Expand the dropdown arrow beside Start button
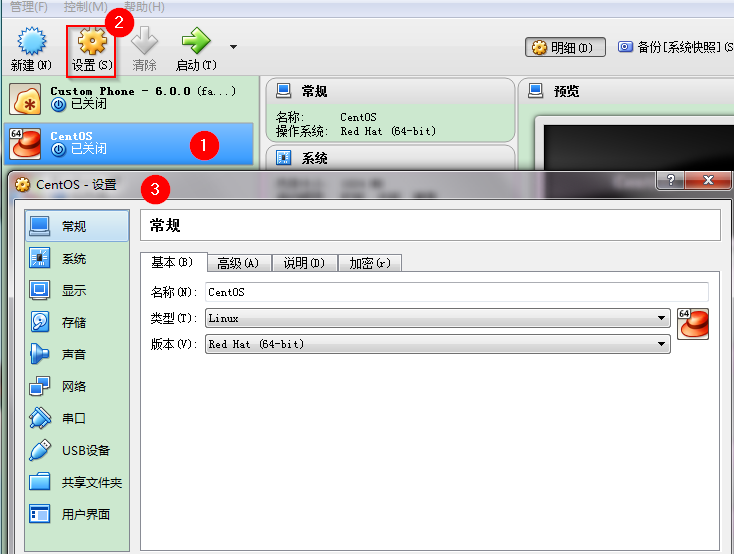 233,46
